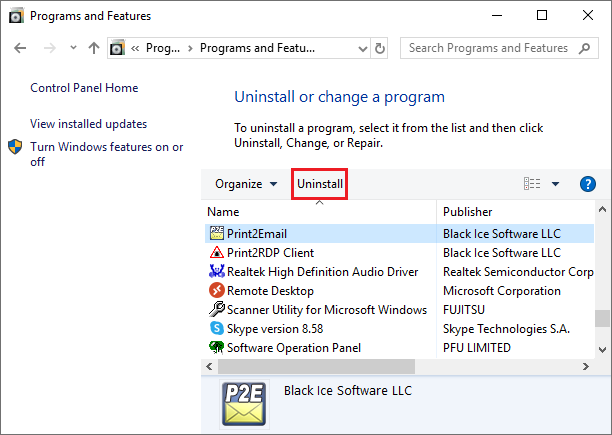Go up one level with the up arrow
Screen dimensions: 612x435
click(94, 48)
